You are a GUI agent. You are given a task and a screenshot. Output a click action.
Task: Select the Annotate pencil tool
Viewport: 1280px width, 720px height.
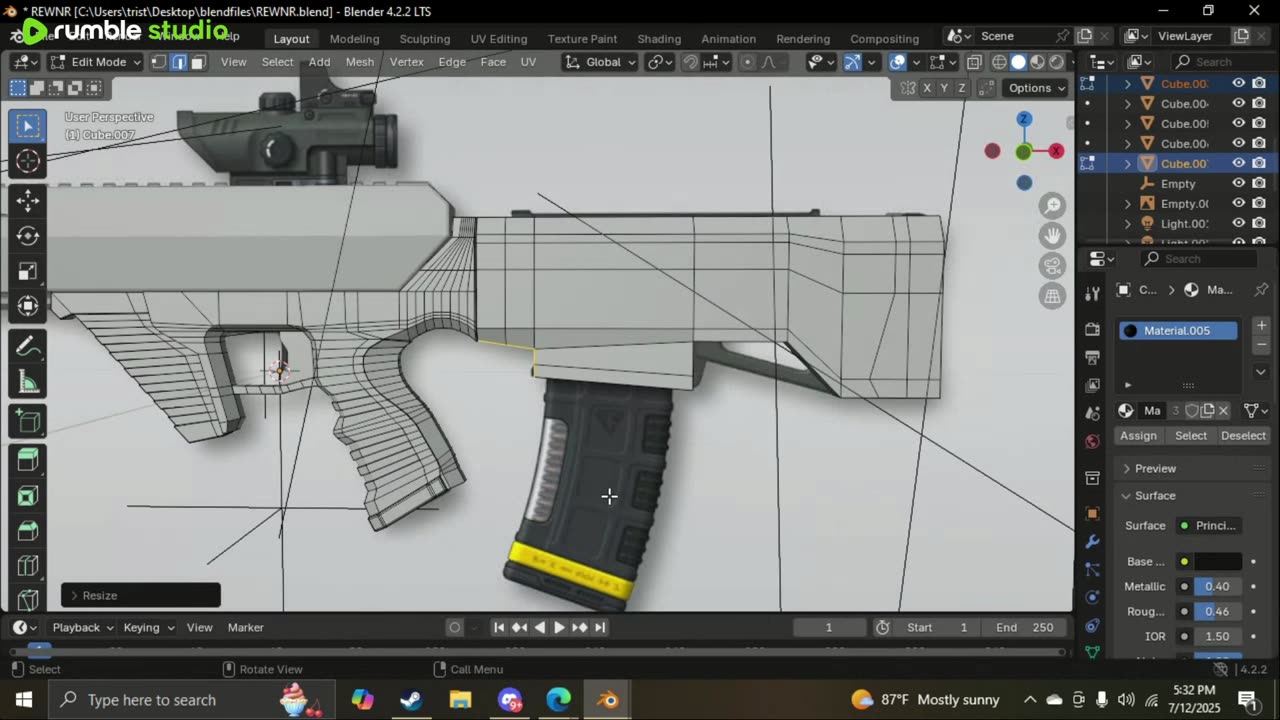coord(28,347)
